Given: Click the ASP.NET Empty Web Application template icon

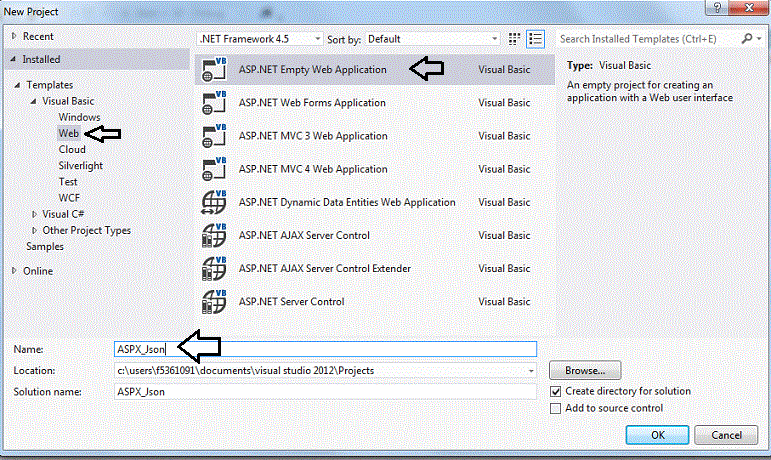Looking at the screenshot, I should tap(214, 69).
